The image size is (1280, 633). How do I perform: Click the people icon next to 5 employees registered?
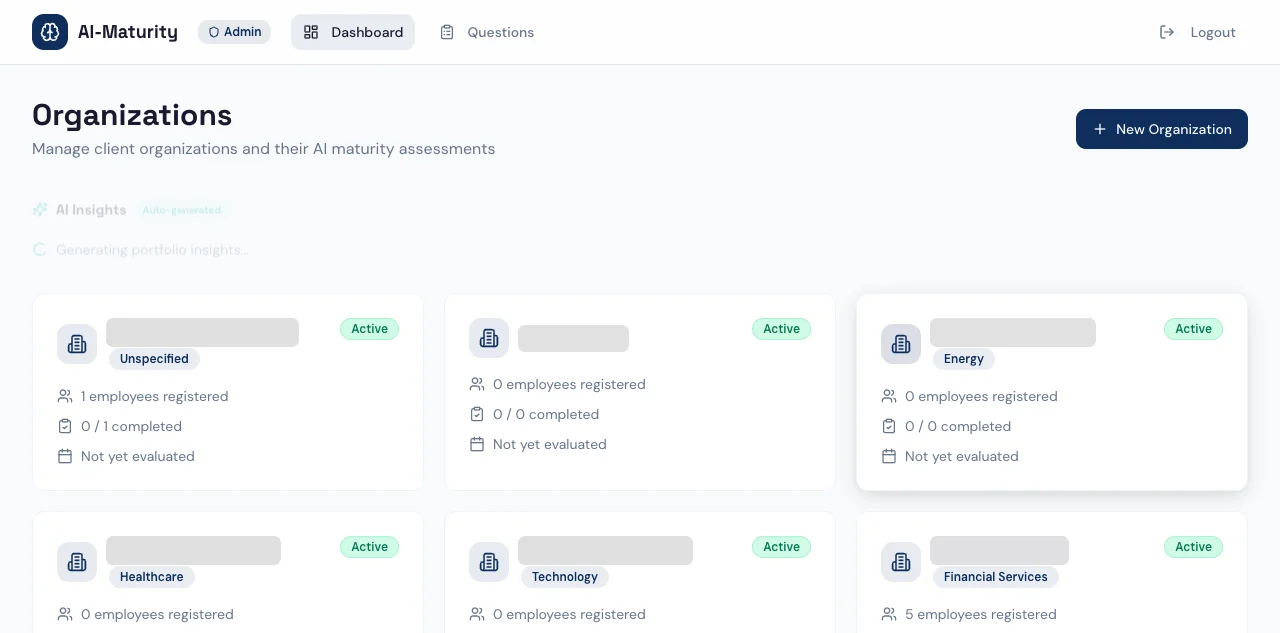click(x=889, y=614)
